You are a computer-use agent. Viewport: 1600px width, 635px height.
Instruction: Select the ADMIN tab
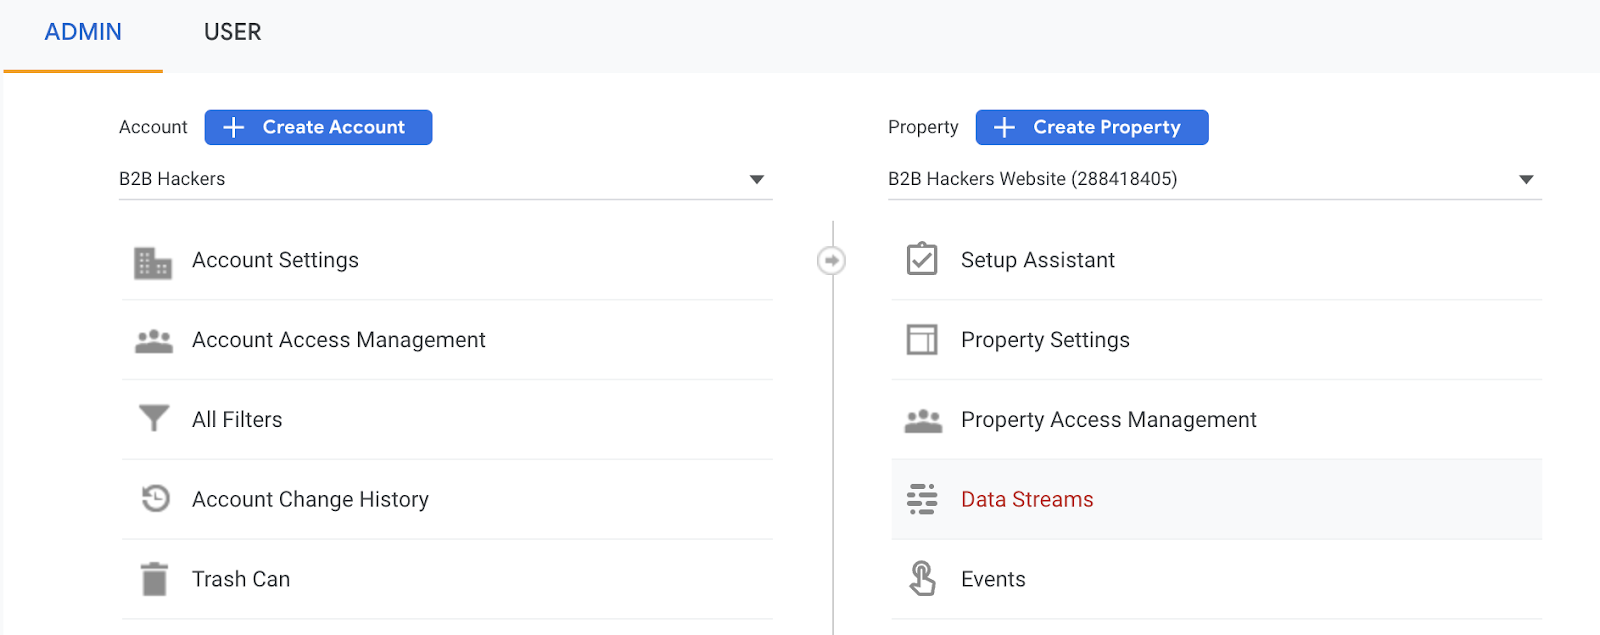point(83,32)
